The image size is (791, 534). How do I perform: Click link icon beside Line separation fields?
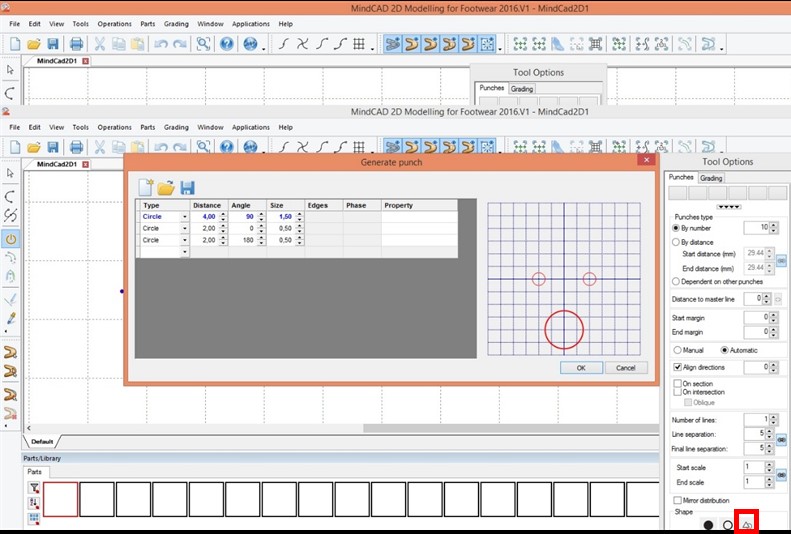click(781, 440)
